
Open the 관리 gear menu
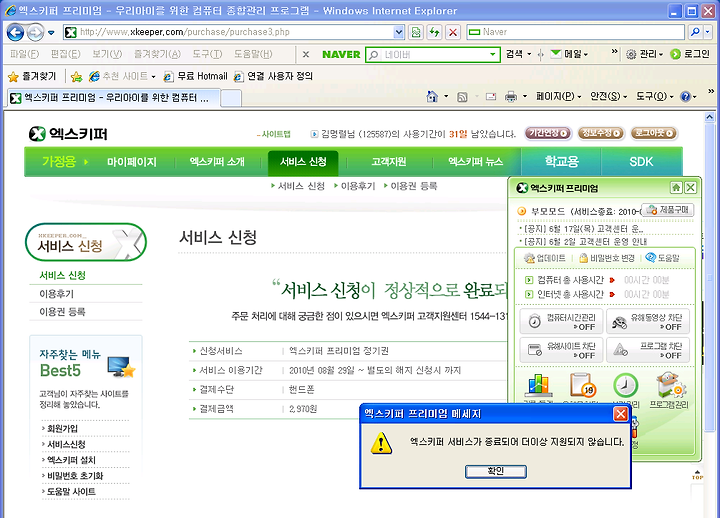coord(645,54)
